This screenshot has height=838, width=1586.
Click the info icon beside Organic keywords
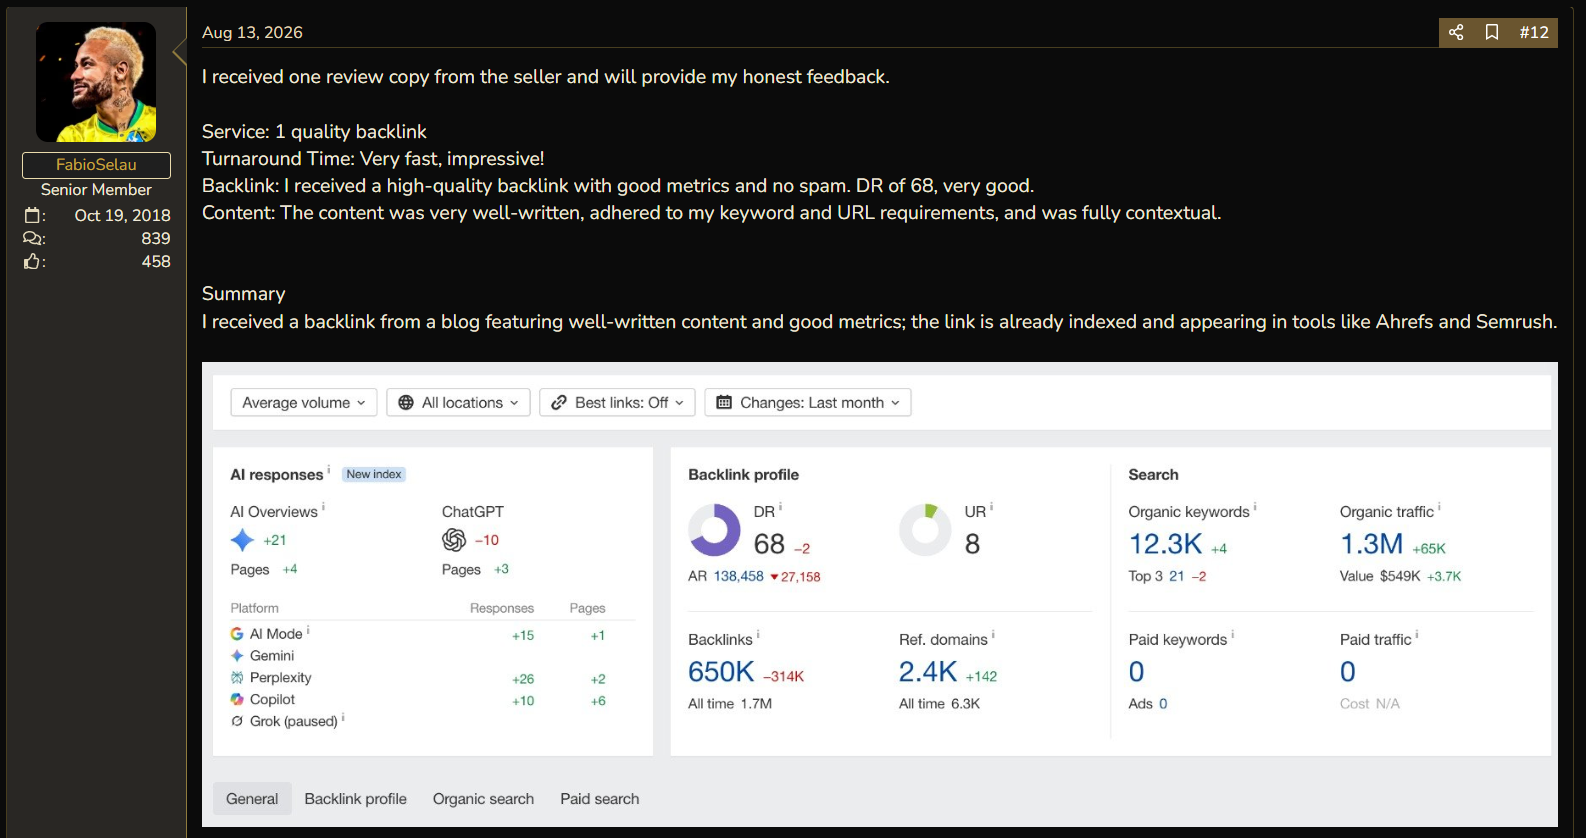1255,507
